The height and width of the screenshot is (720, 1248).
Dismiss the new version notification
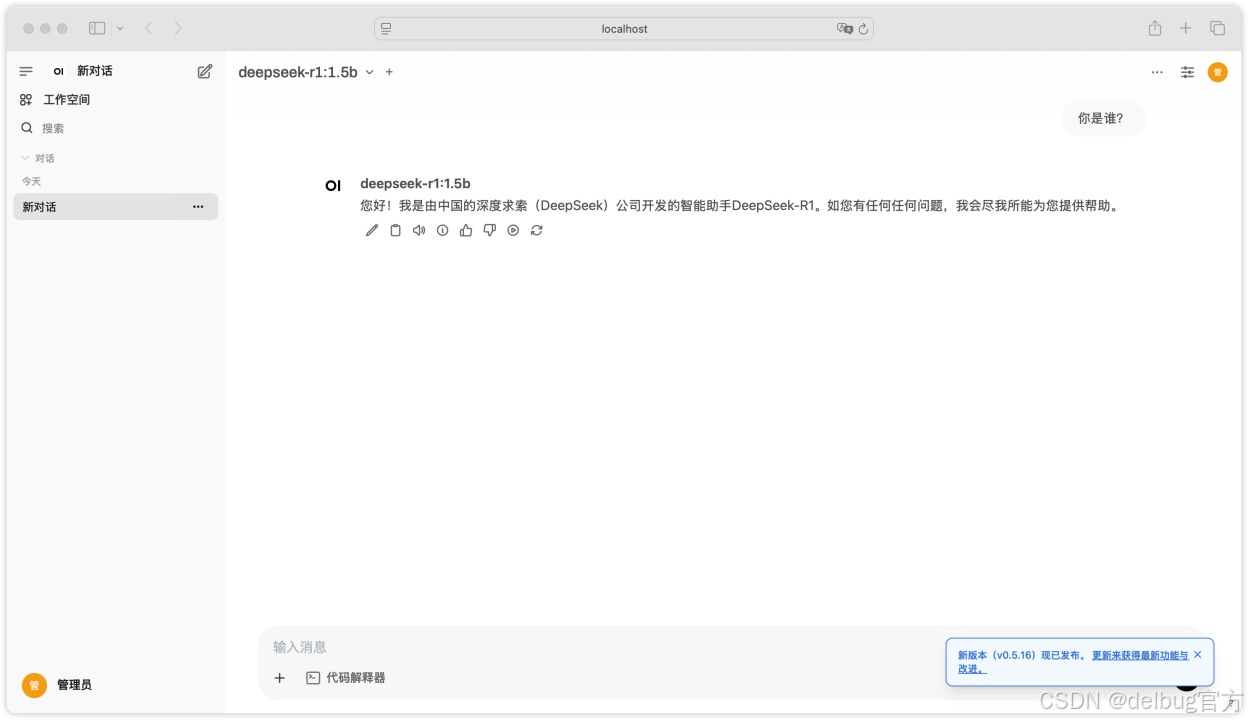click(x=1198, y=654)
